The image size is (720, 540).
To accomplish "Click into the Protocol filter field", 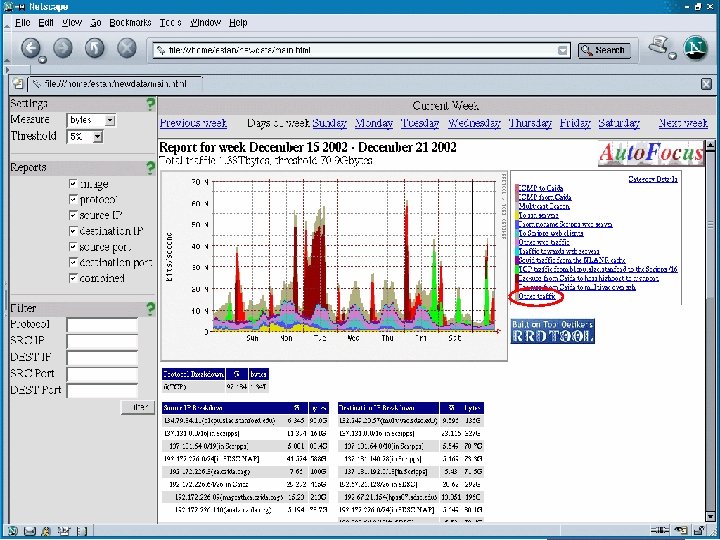I will click(x=102, y=325).
